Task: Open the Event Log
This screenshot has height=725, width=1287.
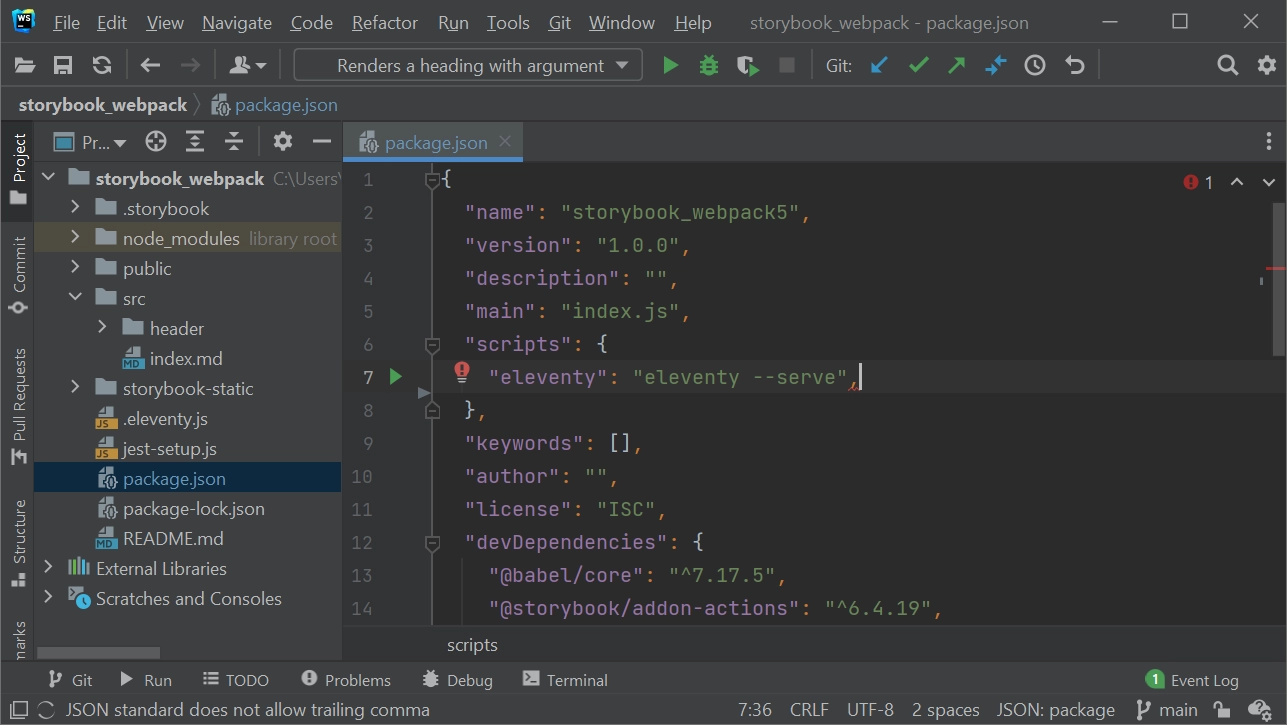Action: 1192,680
